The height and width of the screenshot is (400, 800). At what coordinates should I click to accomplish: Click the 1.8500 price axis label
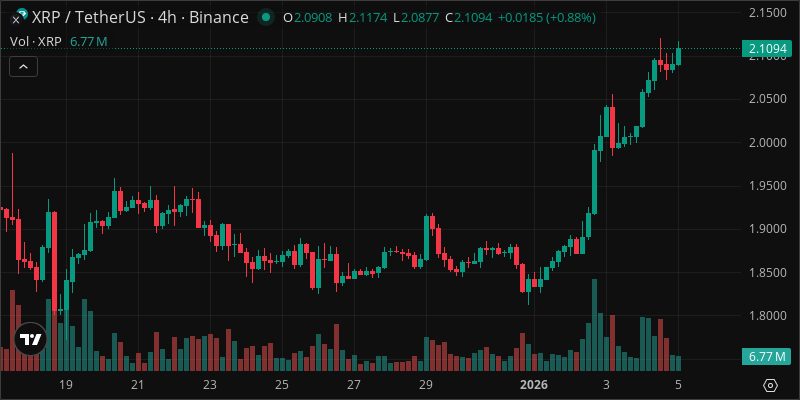tap(767, 272)
